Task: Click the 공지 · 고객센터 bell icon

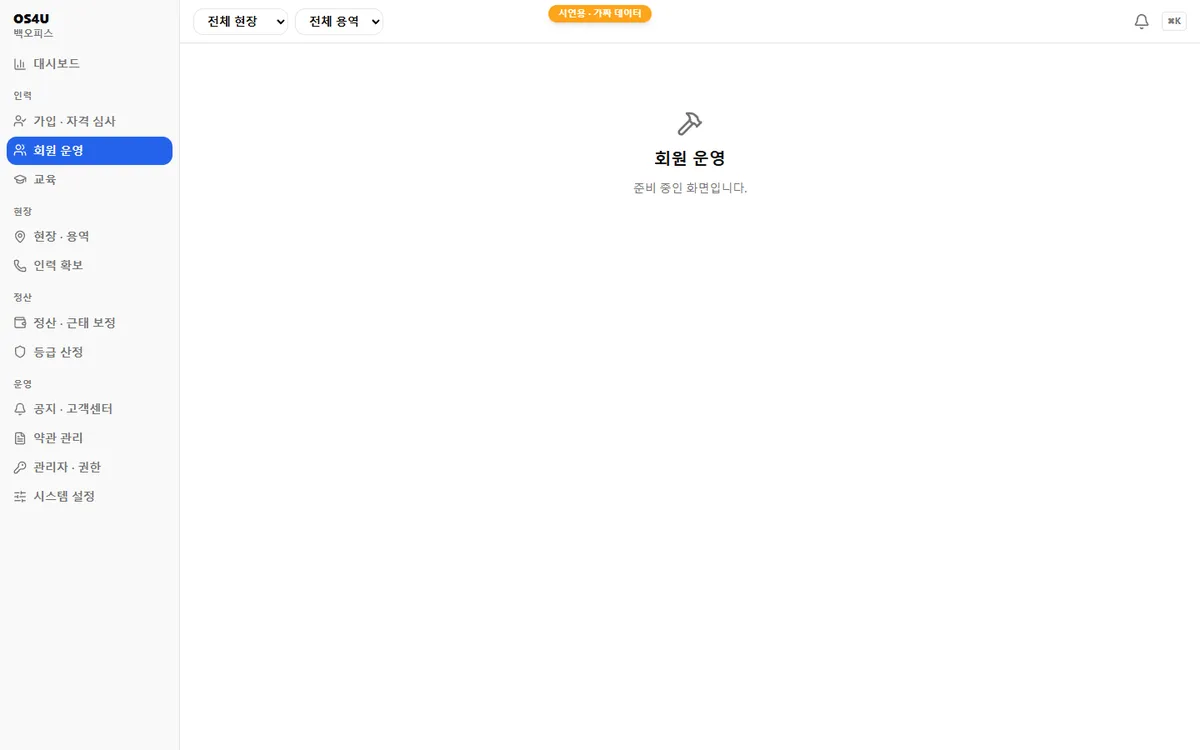Action: click(x=20, y=409)
